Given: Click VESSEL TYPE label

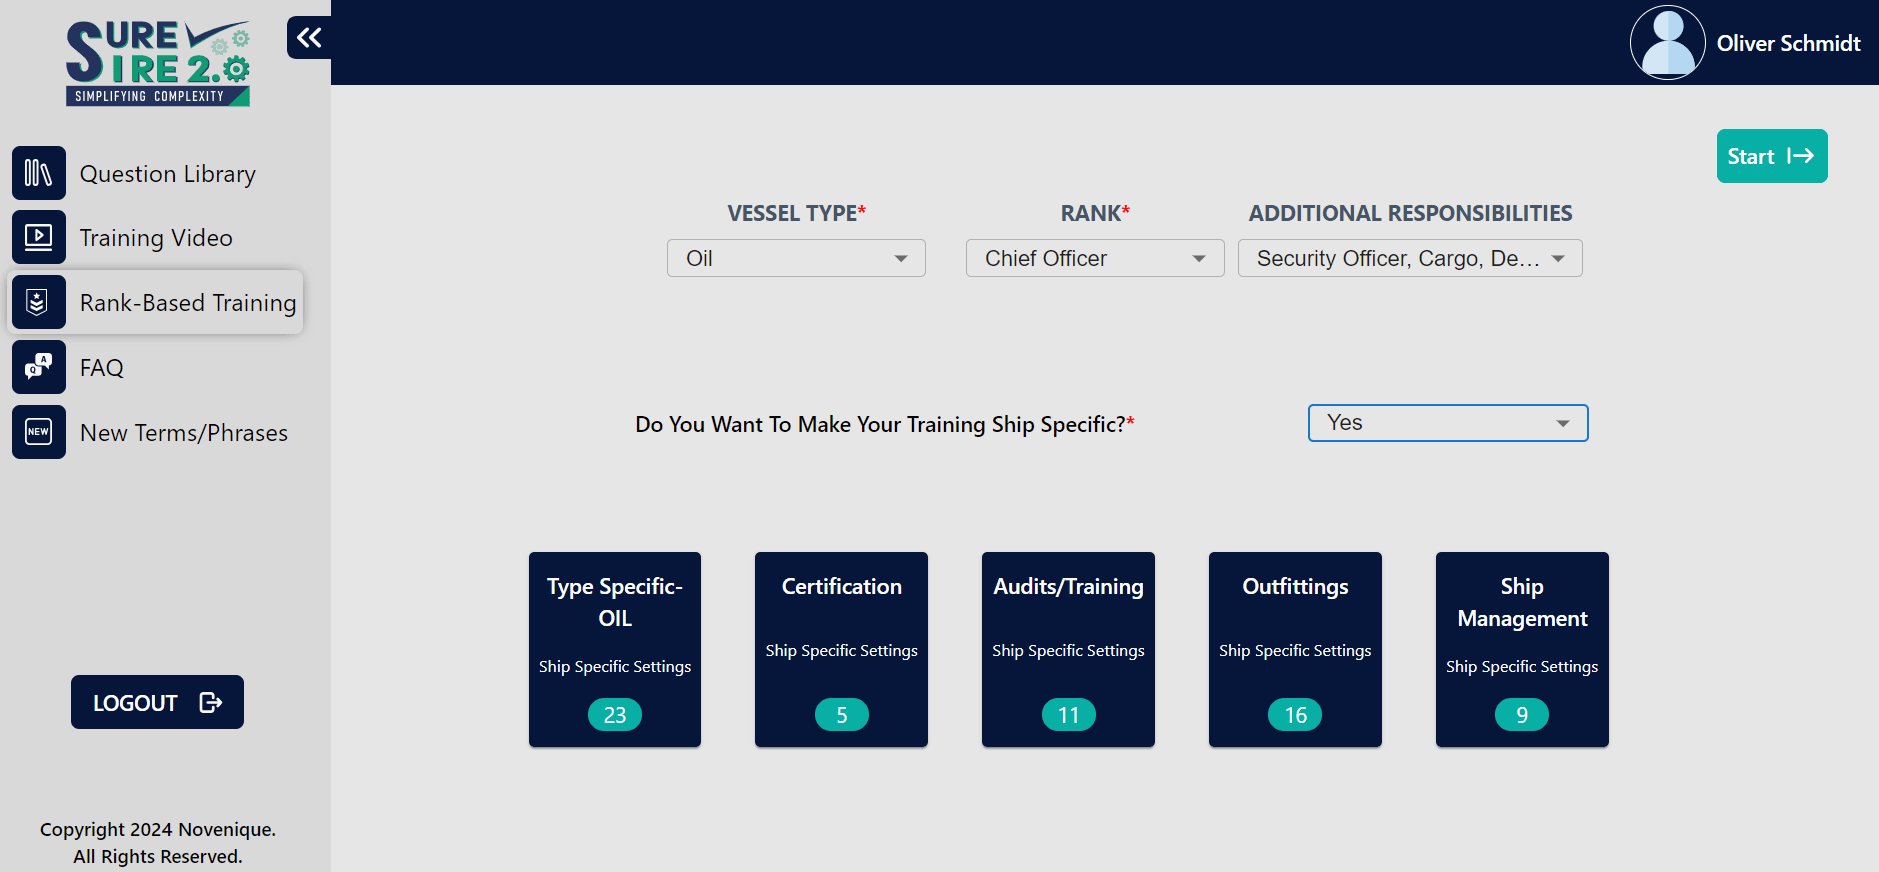Looking at the screenshot, I should click(796, 213).
